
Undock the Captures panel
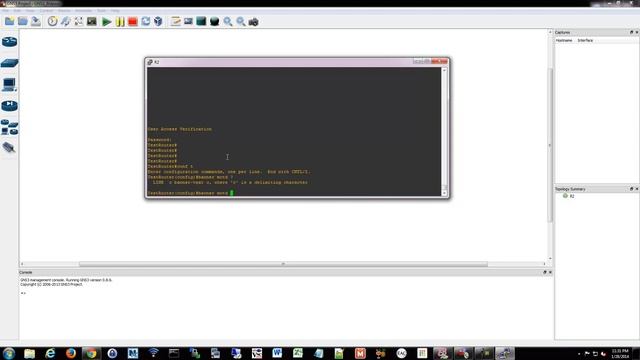coord(631,32)
